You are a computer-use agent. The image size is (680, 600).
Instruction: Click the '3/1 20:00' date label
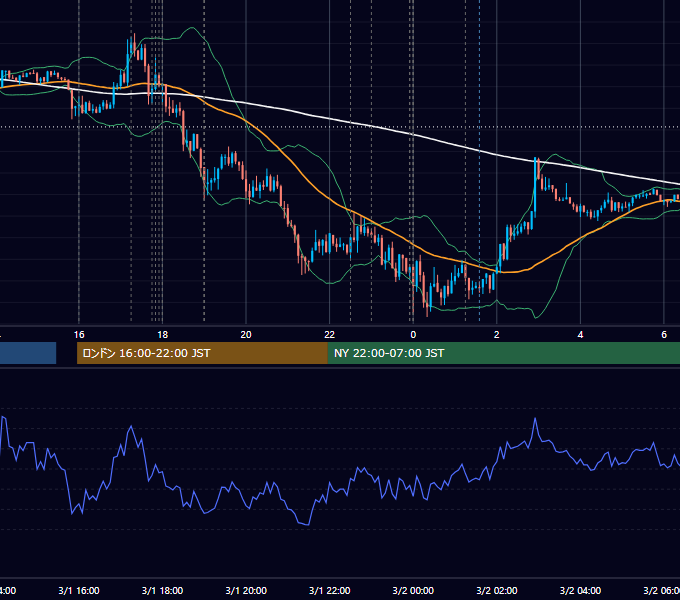click(246, 591)
